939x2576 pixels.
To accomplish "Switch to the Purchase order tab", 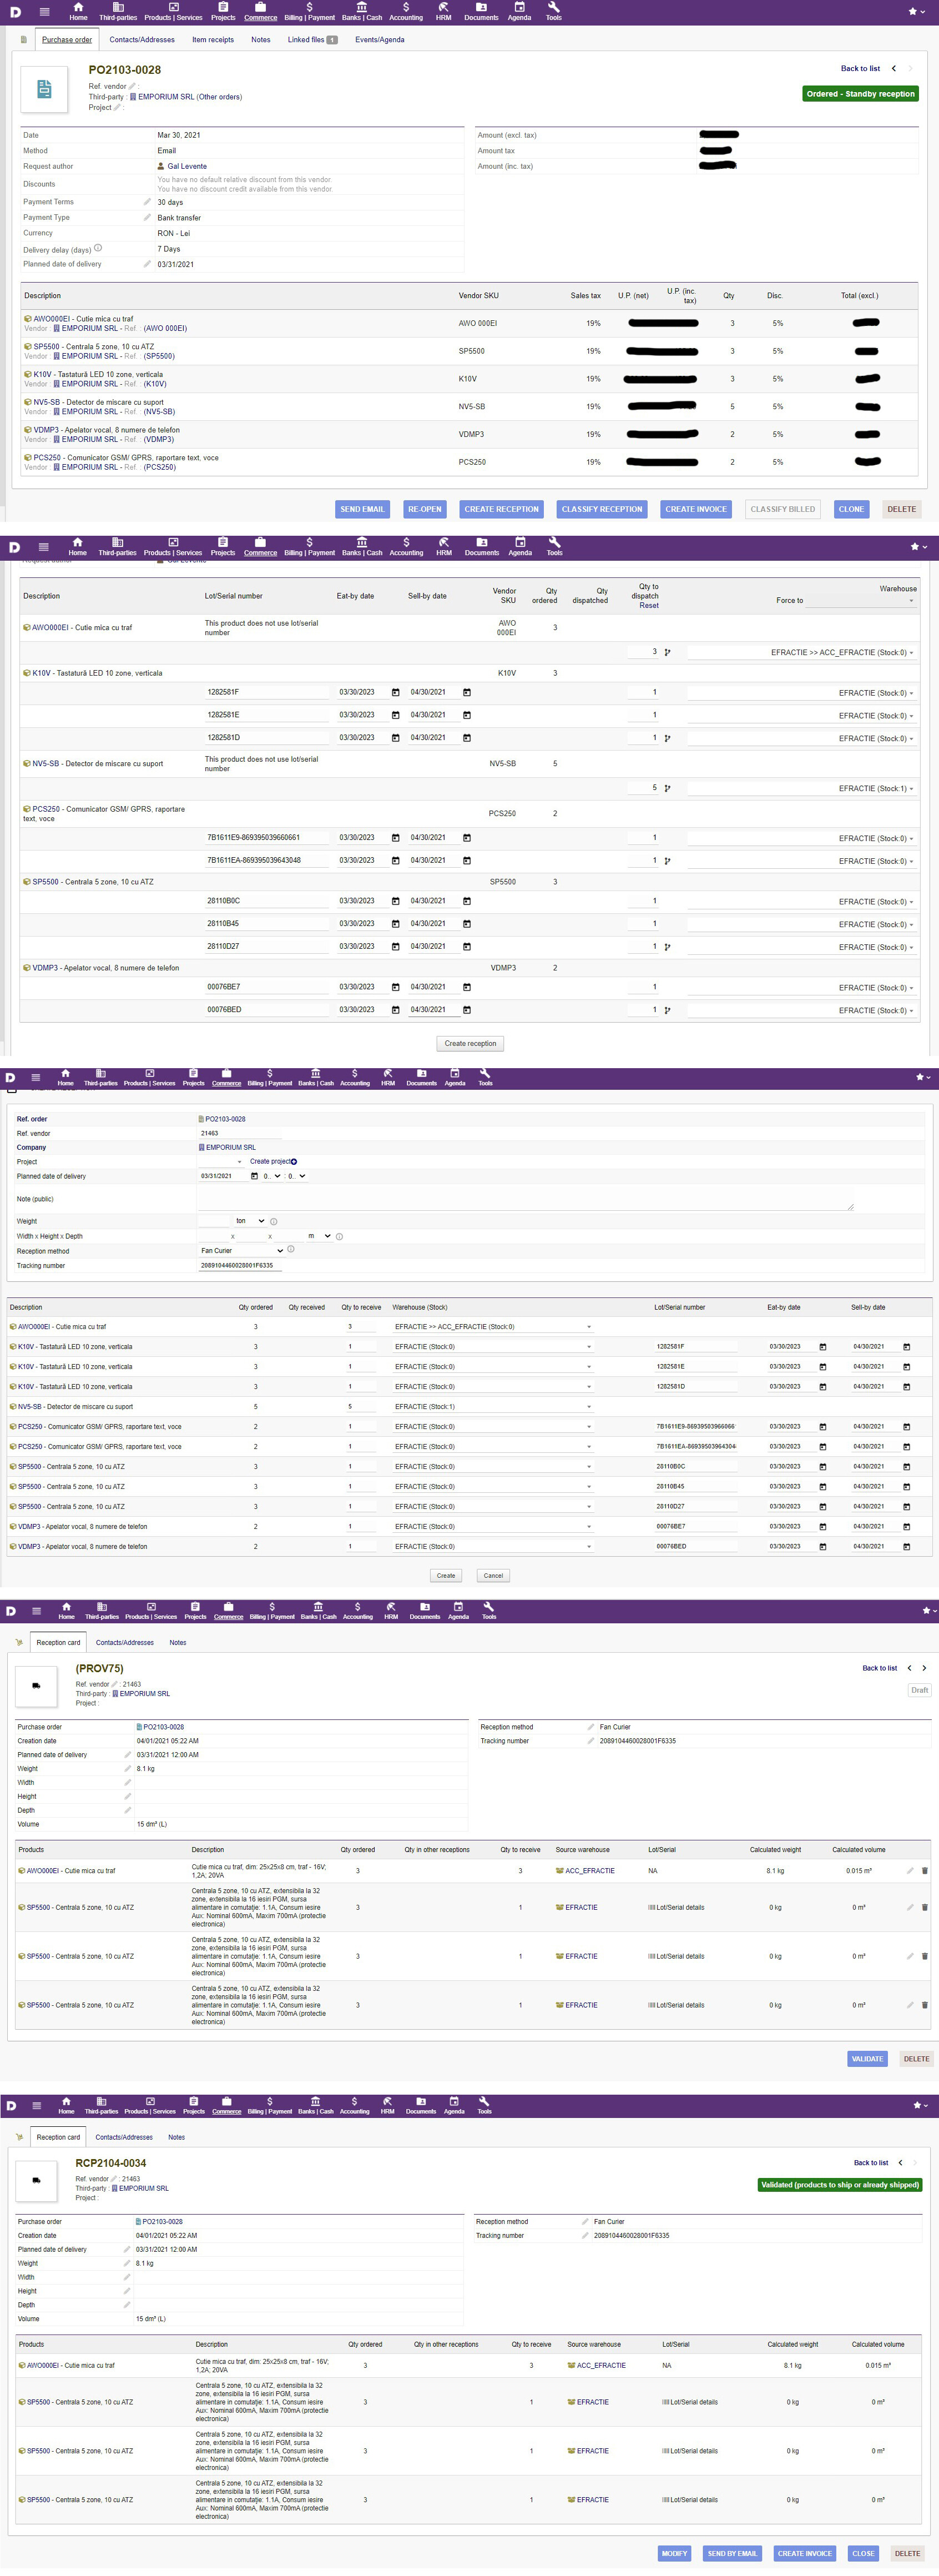I will [x=67, y=40].
